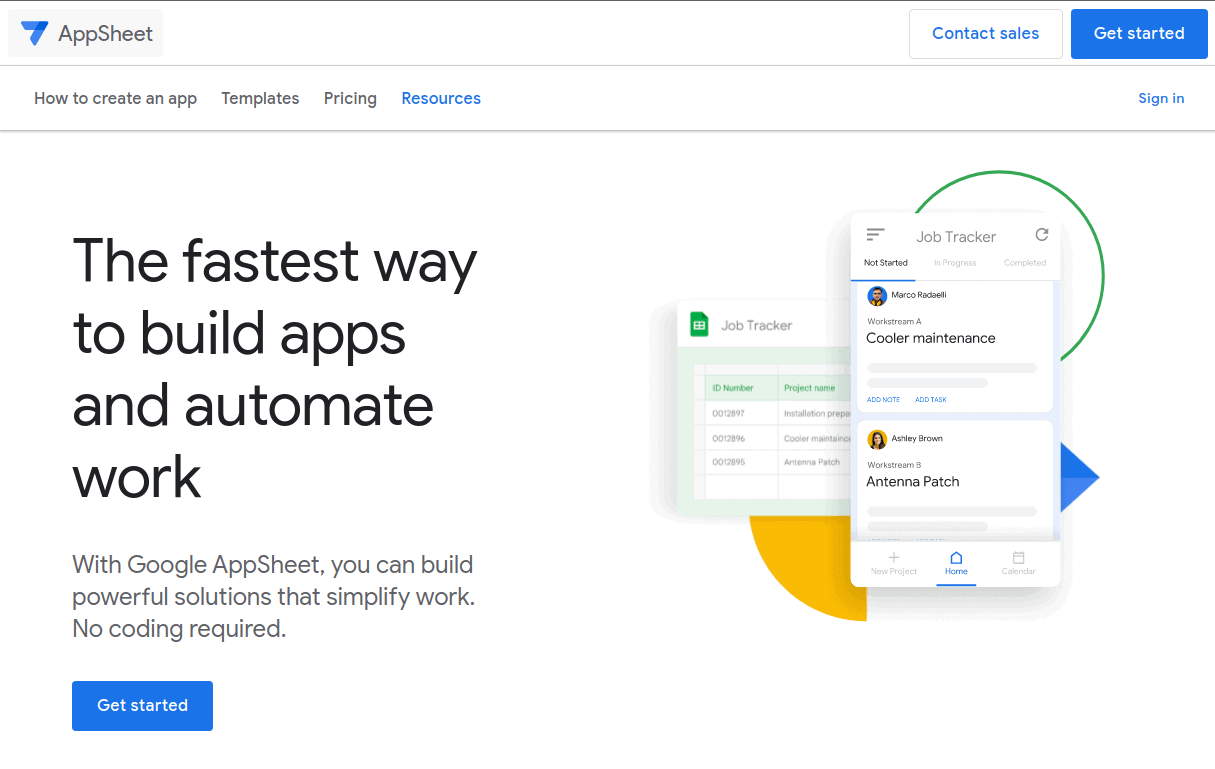Click the green Sheets icon beside Job Tracker

point(699,324)
